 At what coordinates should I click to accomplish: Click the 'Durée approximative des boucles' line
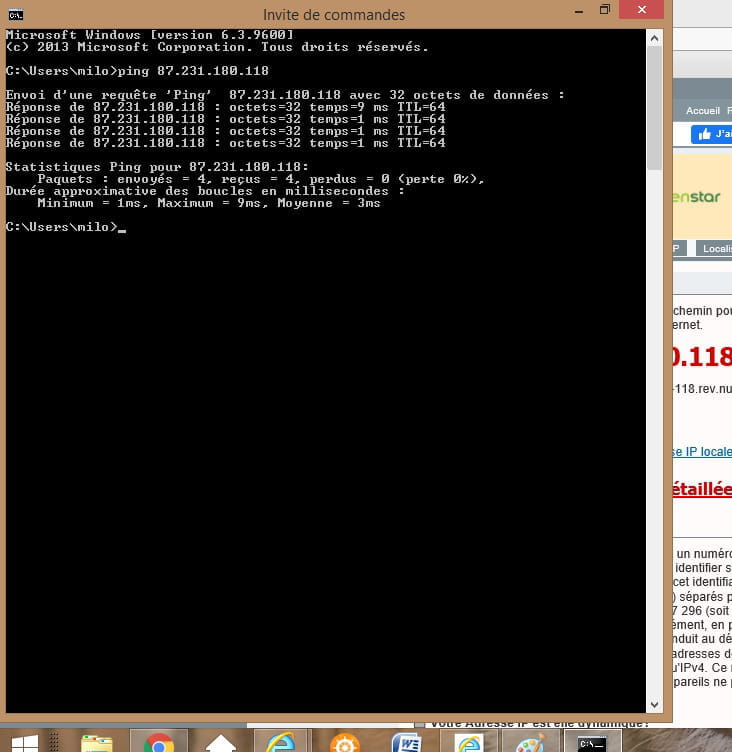[x=205, y=191]
